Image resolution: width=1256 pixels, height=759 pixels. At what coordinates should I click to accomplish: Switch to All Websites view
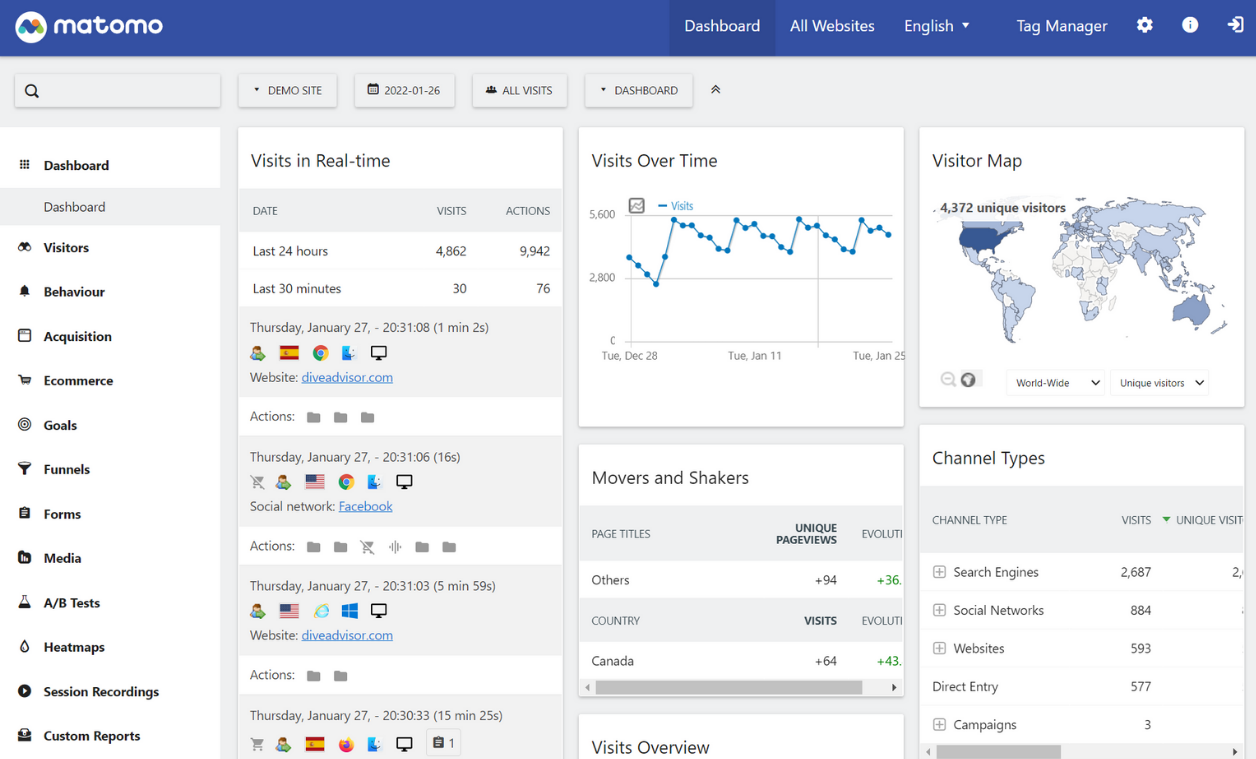832,25
